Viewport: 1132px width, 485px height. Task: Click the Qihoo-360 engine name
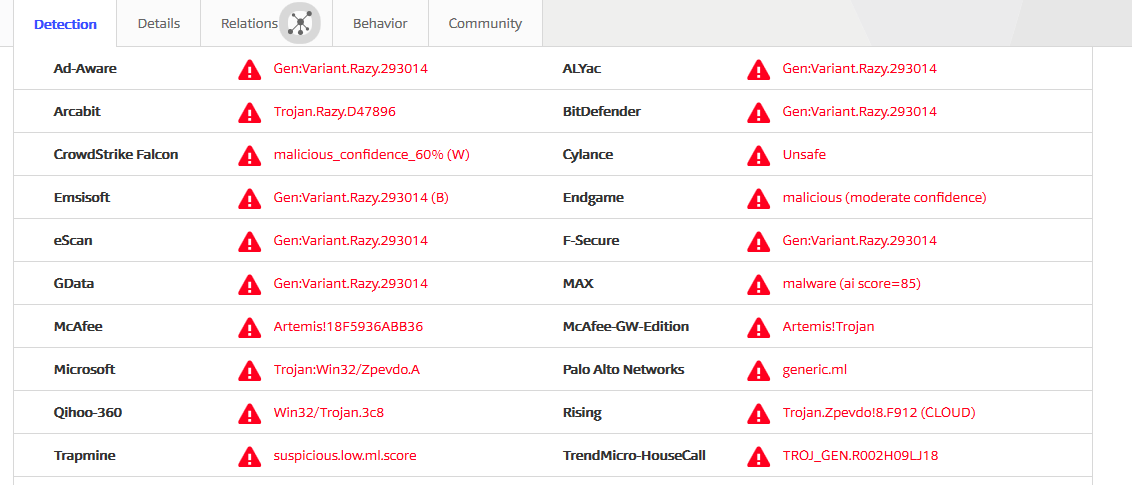pos(88,413)
